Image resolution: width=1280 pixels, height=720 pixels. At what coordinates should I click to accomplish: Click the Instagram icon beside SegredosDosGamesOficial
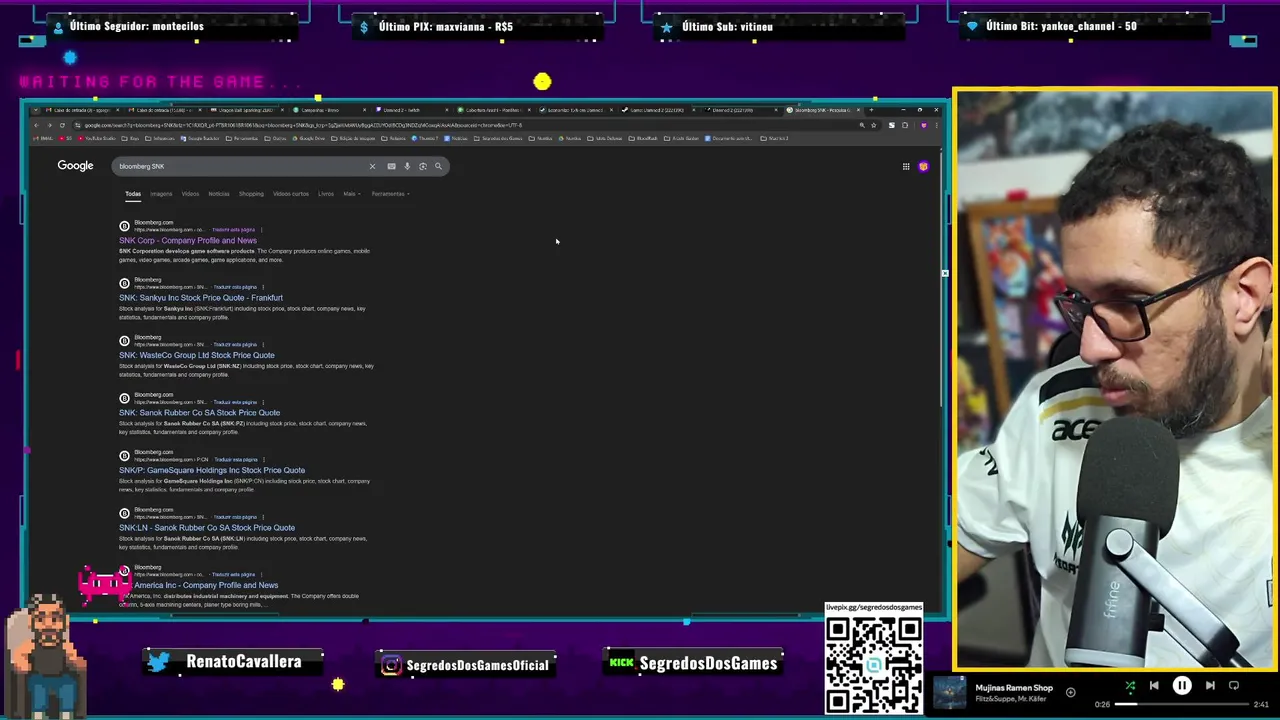point(391,665)
